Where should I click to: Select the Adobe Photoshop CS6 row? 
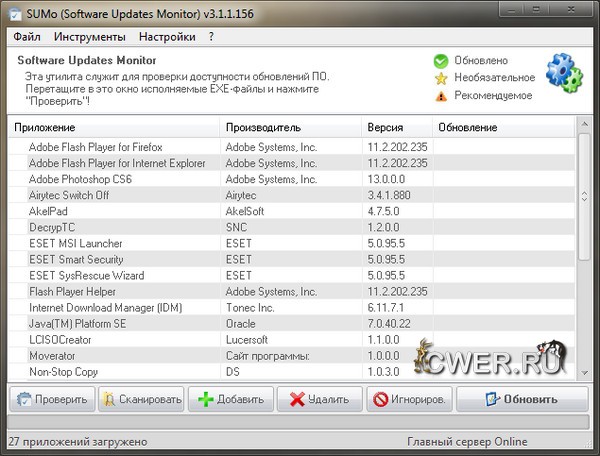[81, 179]
